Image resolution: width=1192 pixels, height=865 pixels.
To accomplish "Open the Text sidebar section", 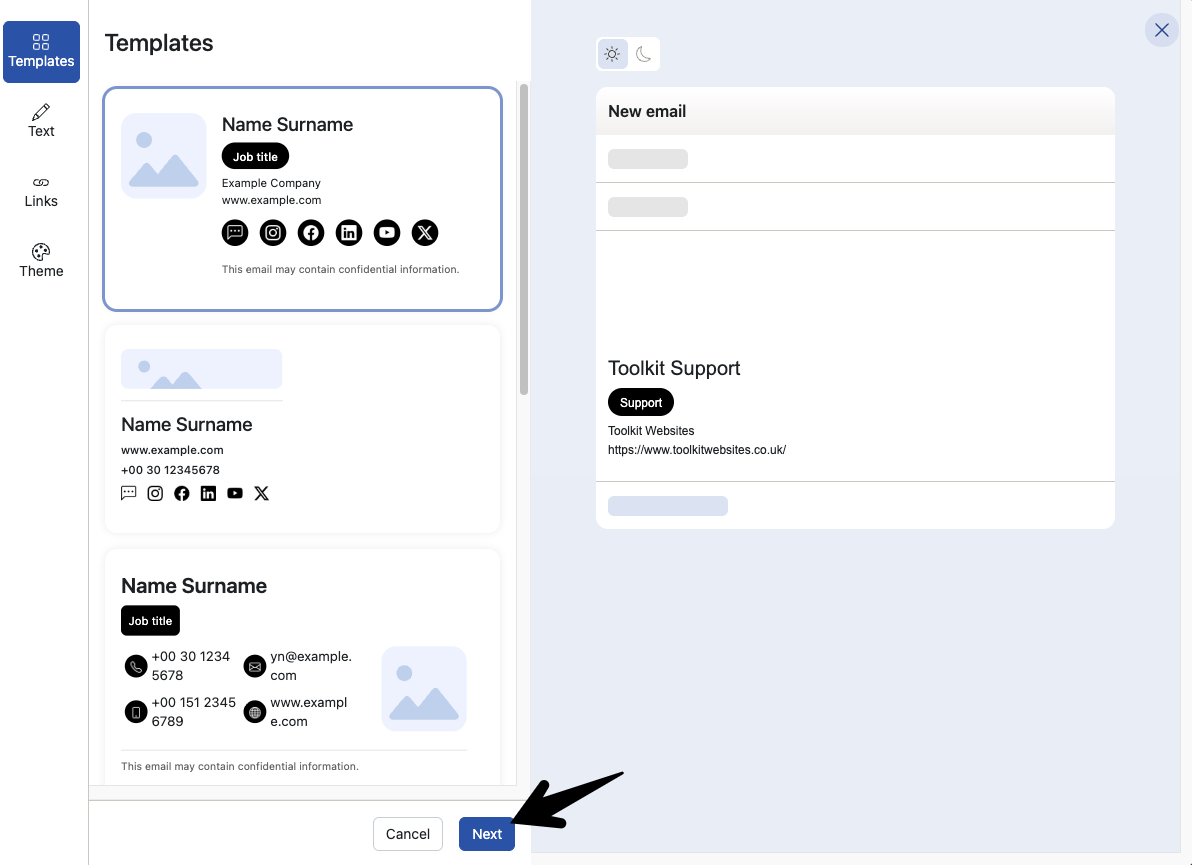I will coord(41,120).
